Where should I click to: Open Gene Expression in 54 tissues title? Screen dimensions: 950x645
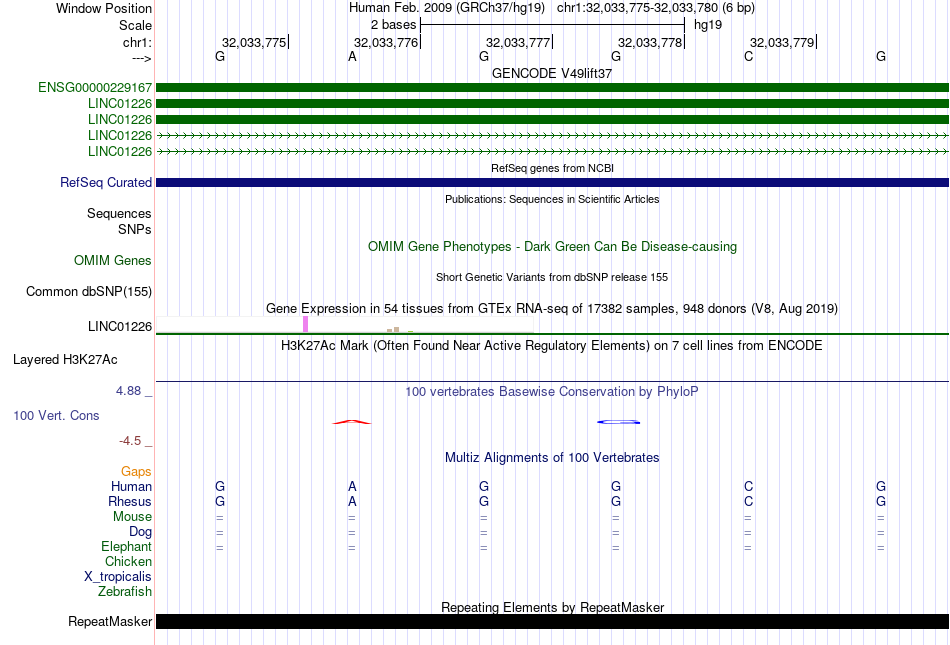[x=552, y=309]
